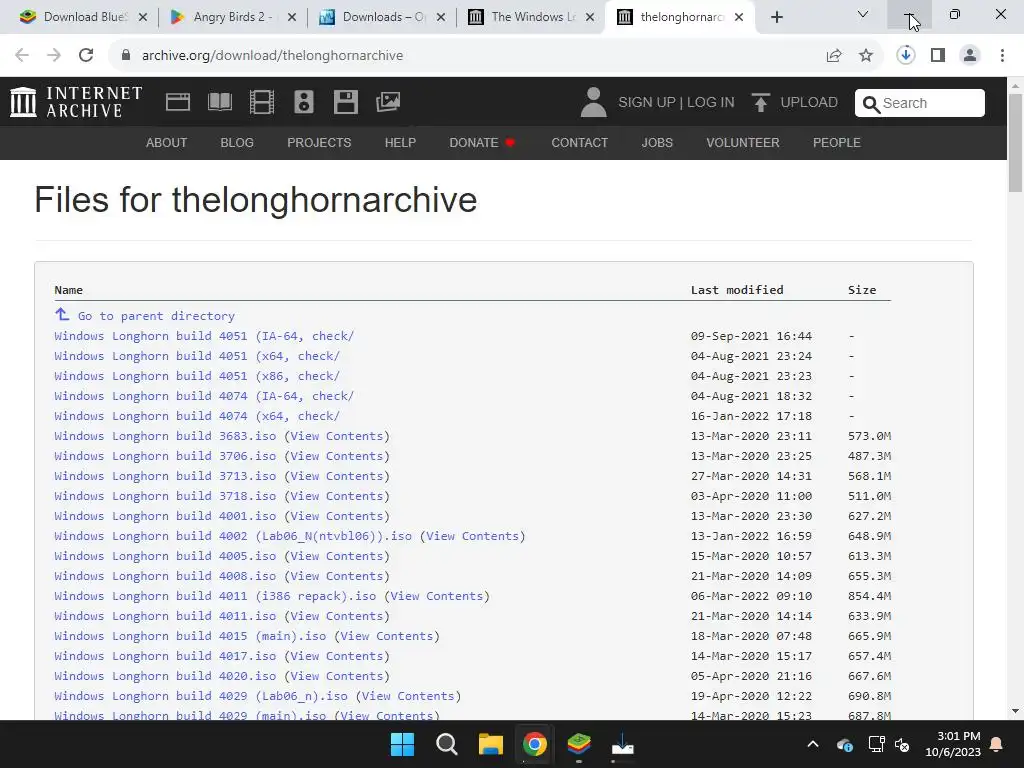1024x768 pixels.
Task: Click the Upload arrow icon
Action: click(760, 103)
